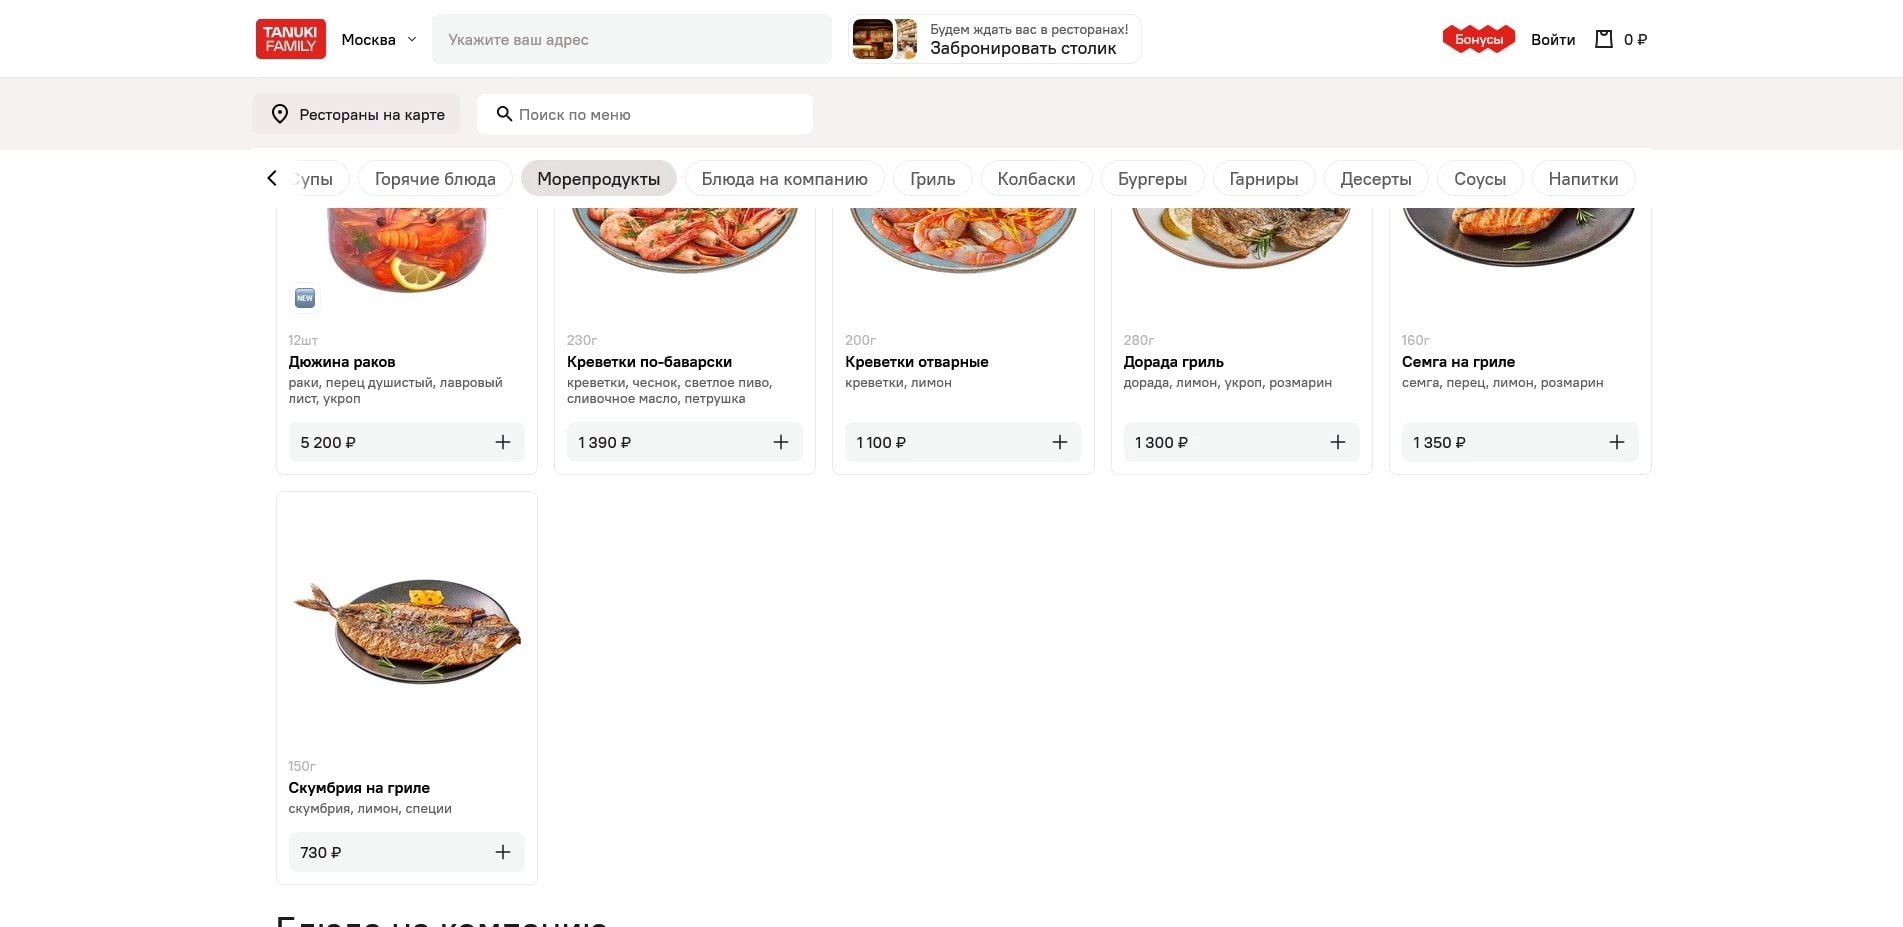
Task: Switch to the Бургеры category tab
Action: point(1152,179)
